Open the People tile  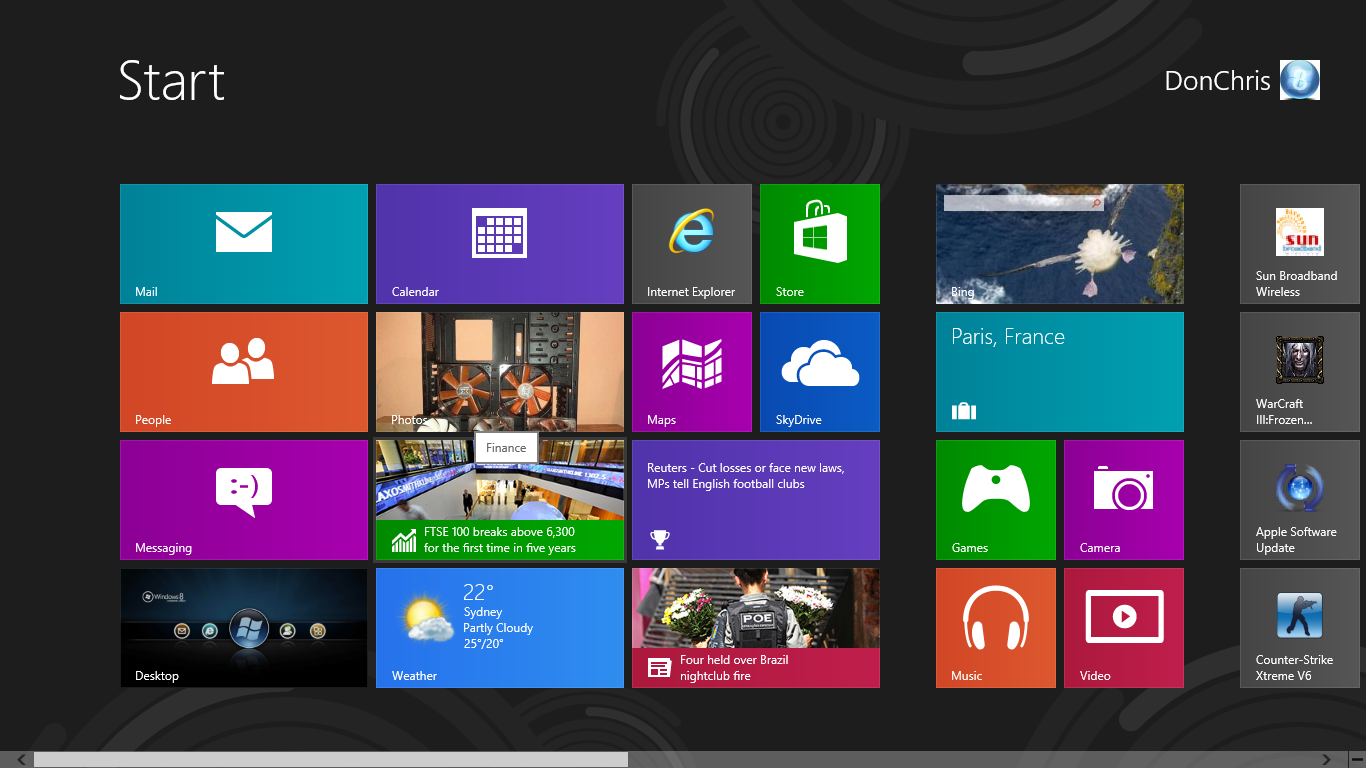(244, 372)
